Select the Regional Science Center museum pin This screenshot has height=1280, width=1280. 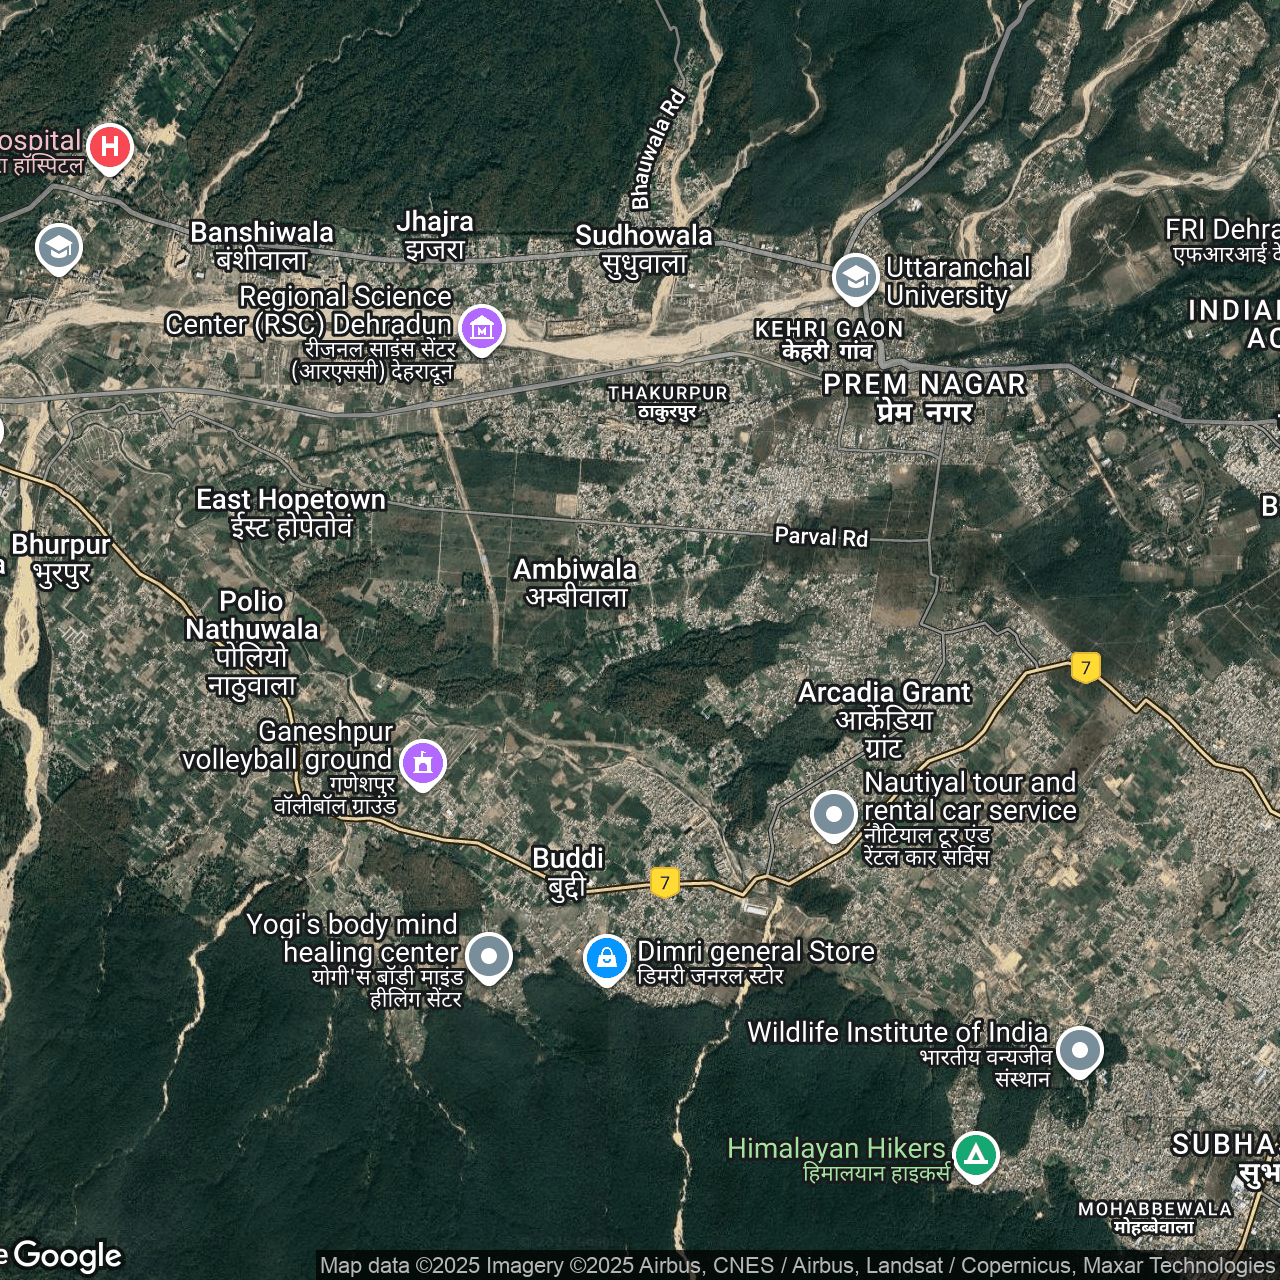coord(481,327)
